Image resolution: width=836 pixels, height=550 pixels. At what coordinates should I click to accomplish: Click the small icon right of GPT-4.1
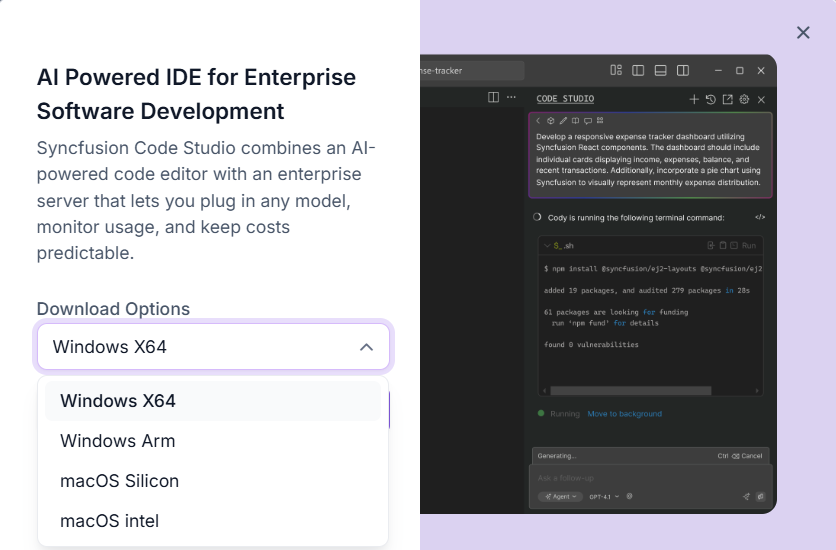630,496
